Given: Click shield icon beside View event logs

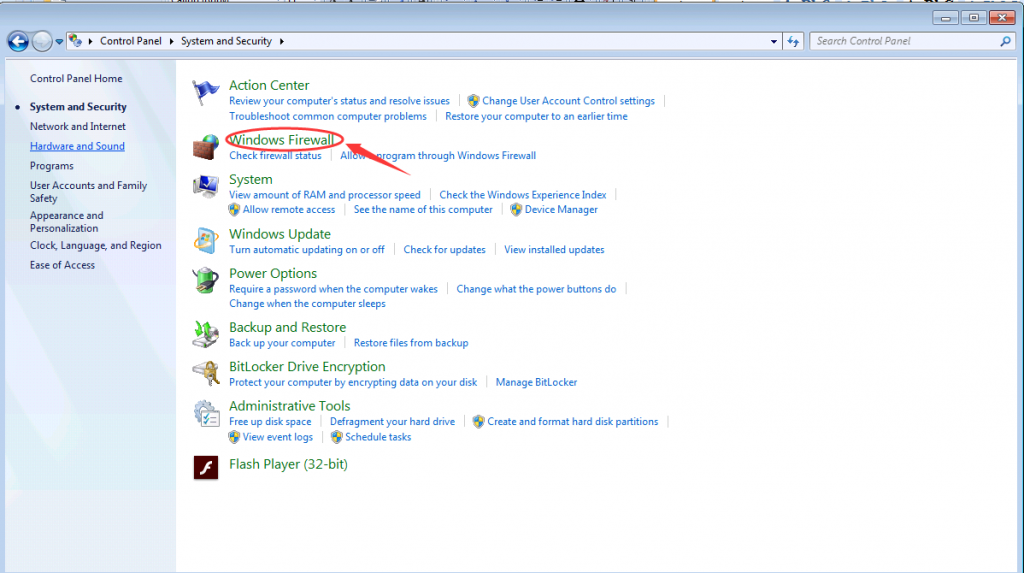Looking at the screenshot, I should click(234, 437).
